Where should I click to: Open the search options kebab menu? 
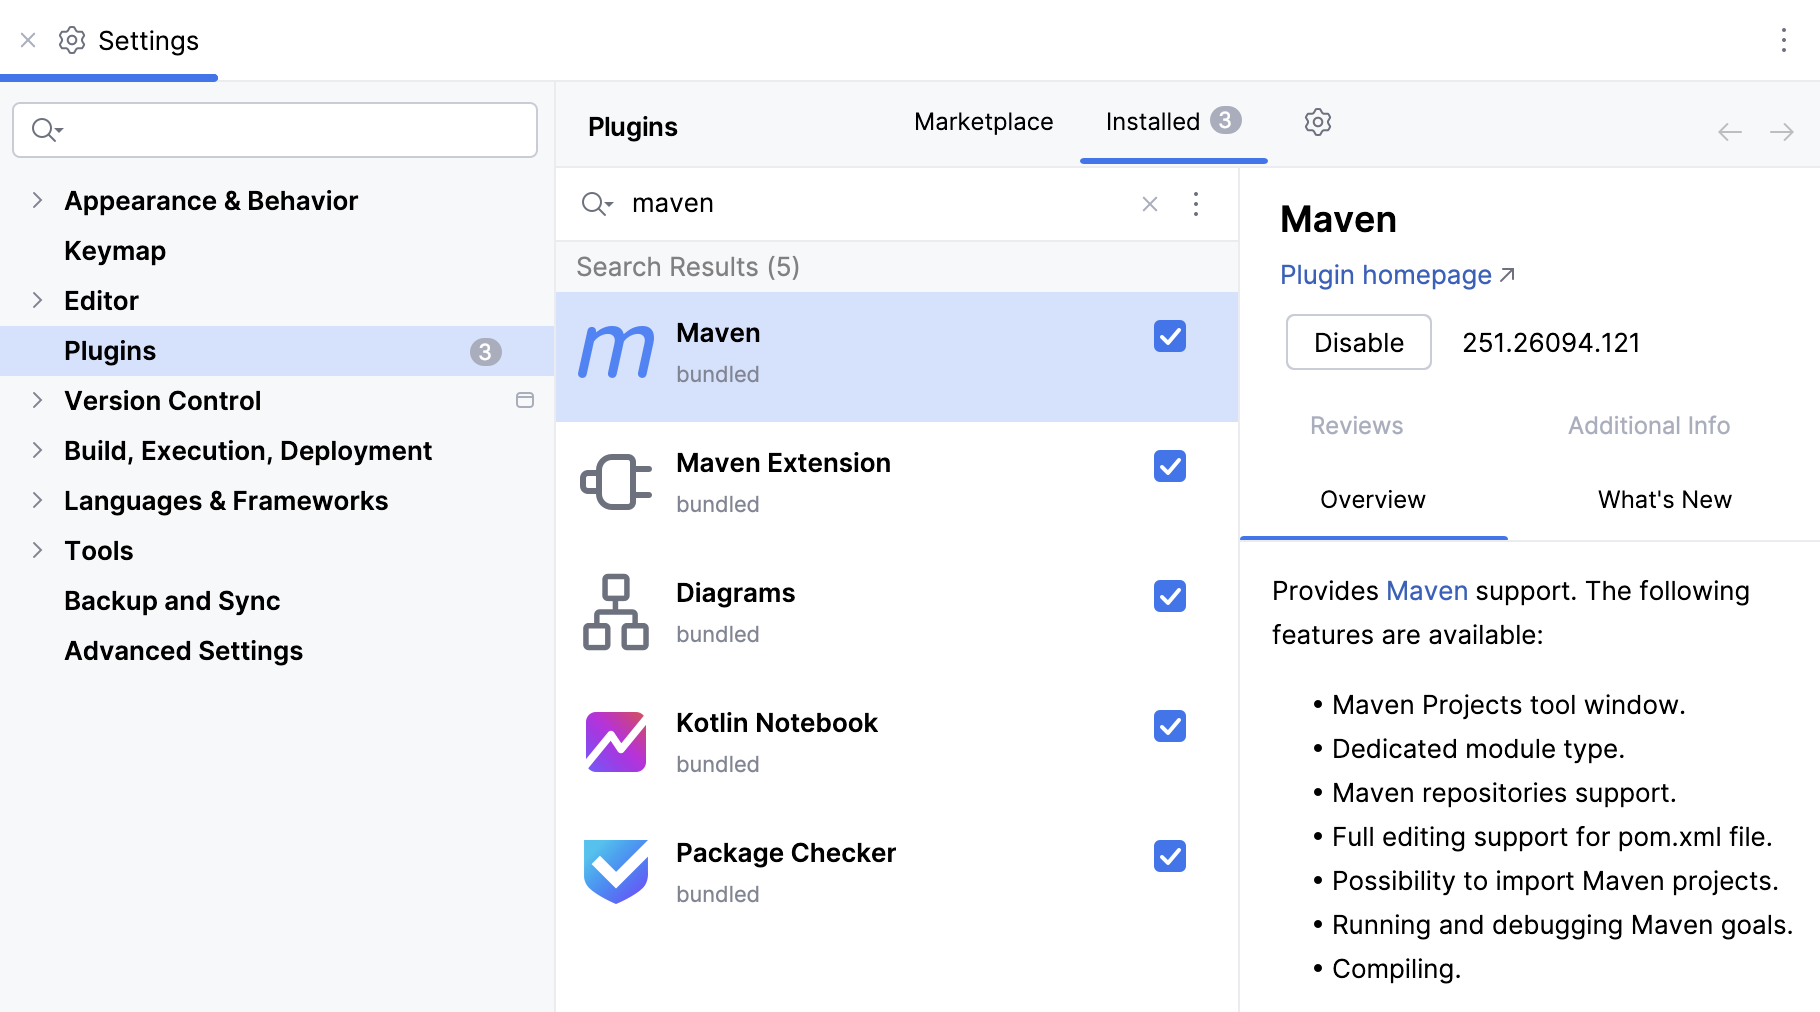(x=1196, y=204)
